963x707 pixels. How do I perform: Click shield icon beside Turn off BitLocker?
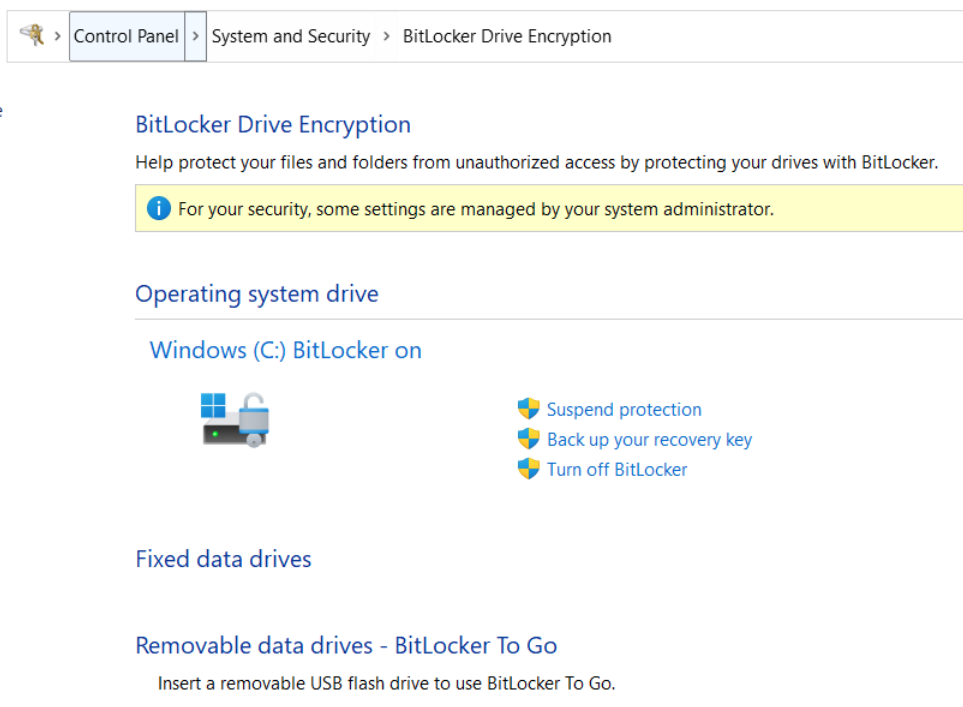[x=528, y=469]
